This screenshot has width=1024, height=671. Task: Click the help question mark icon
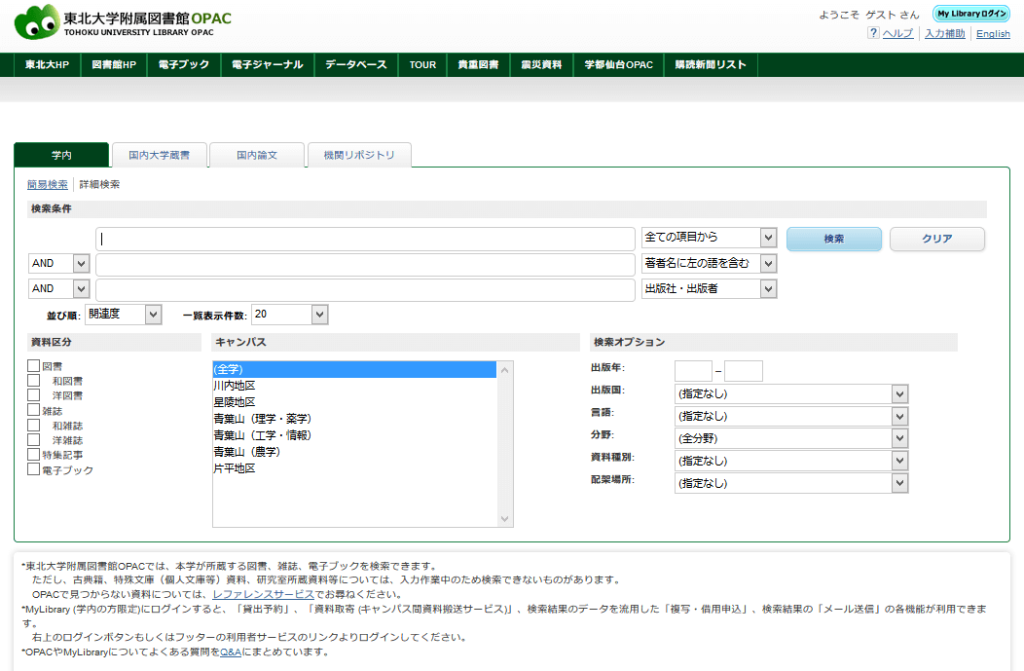point(873,34)
